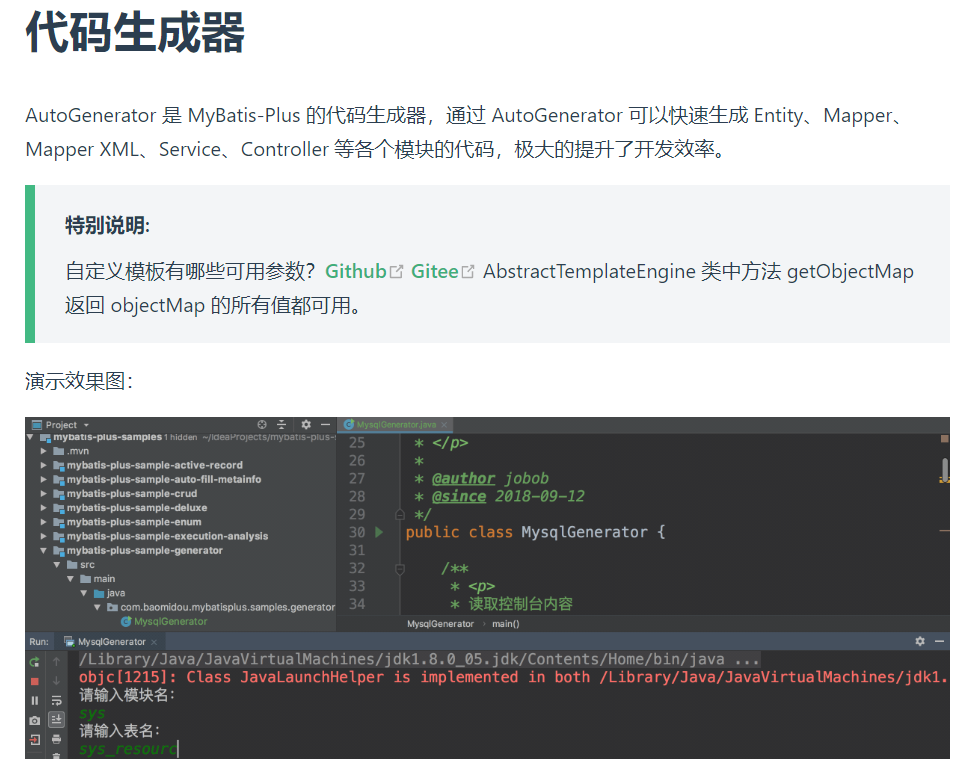The width and height of the screenshot is (966, 759).
Task: Click the MysqlGenerator class name in code
Action: (584, 532)
